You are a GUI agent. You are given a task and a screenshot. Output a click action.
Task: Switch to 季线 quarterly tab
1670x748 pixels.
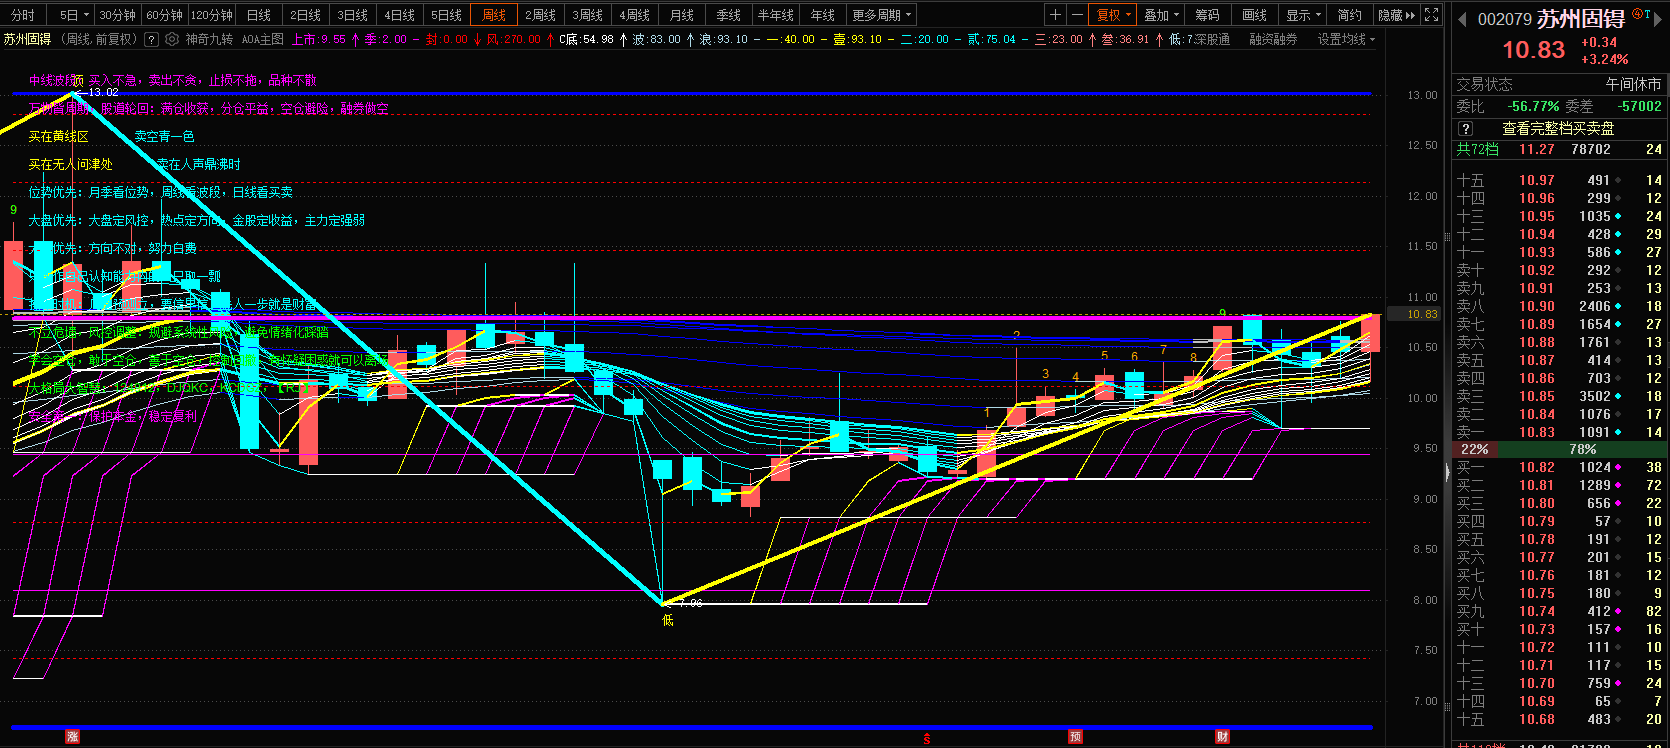click(728, 15)
